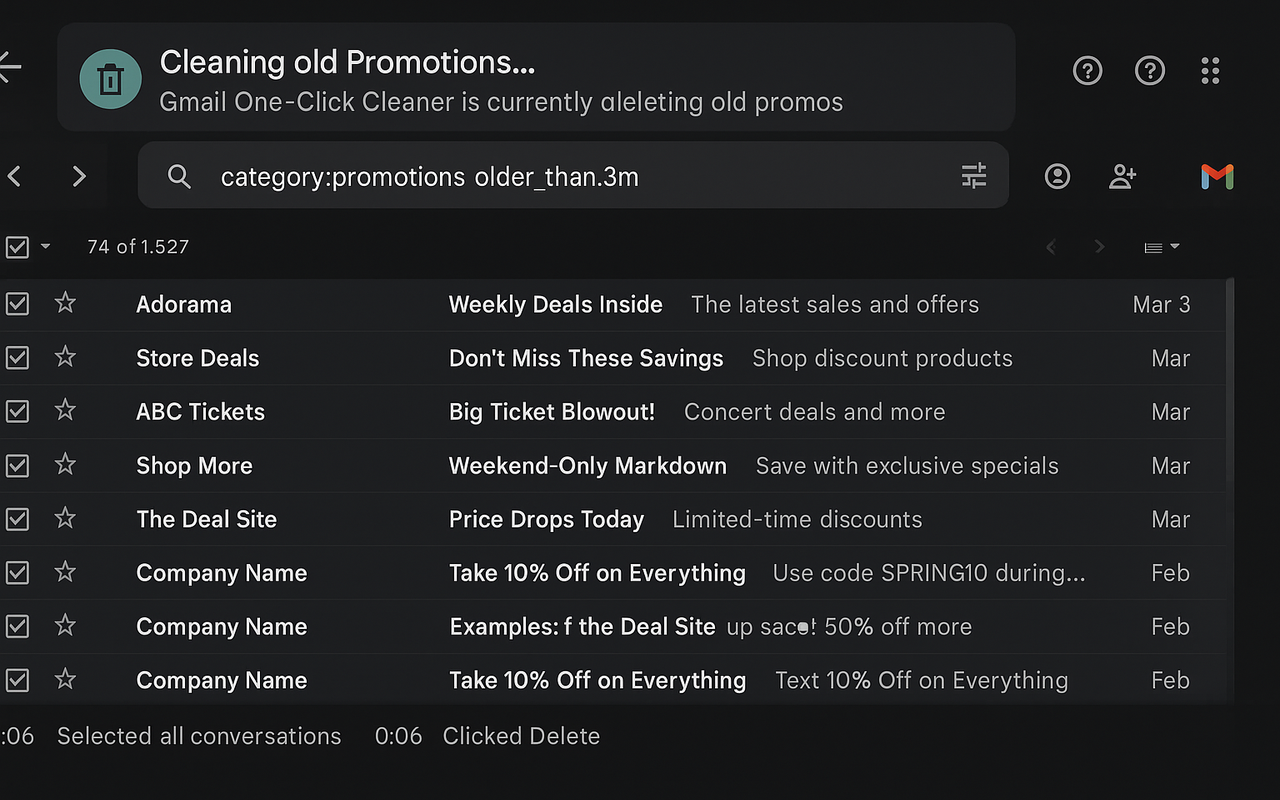The image size is (1280, 800).
Task: Click the forward navigation arrow
Action: click(x=79, y=176)
